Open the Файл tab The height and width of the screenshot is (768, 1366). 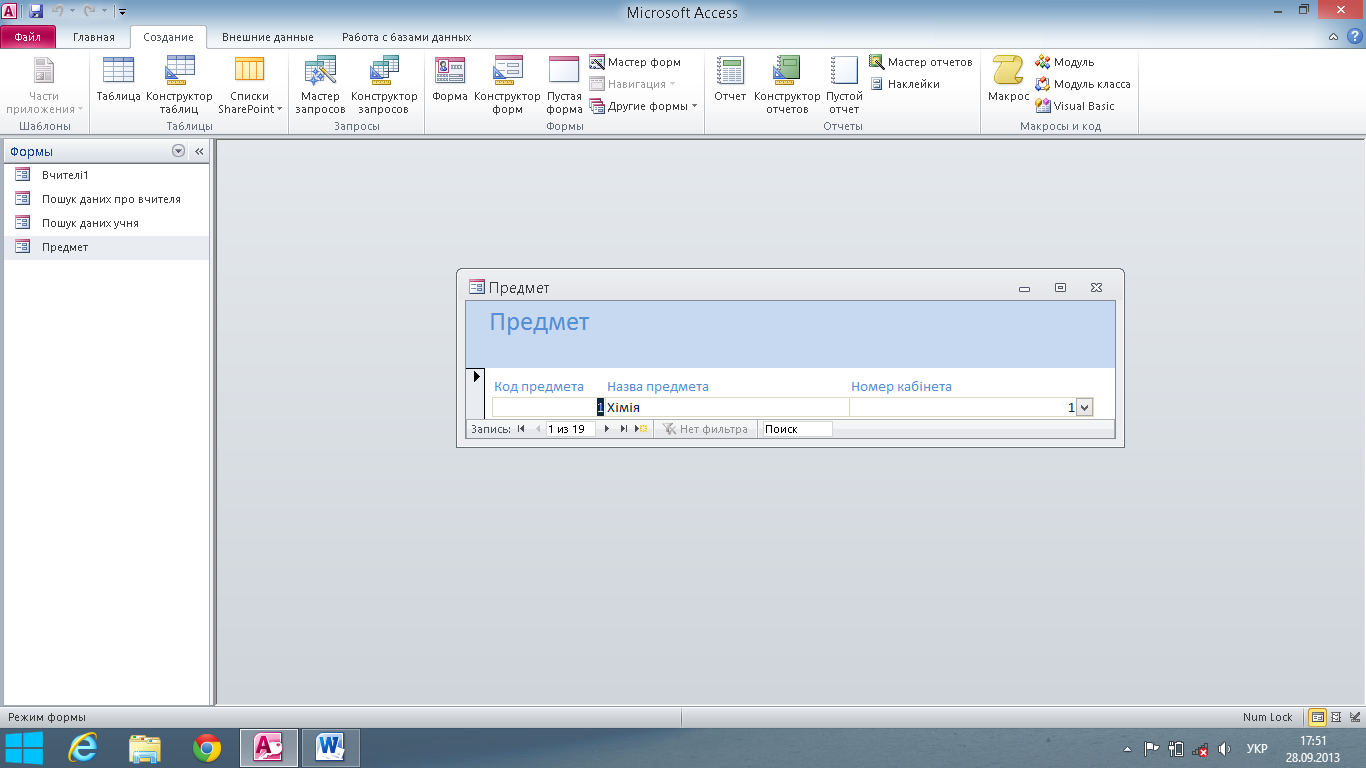pyautogui.click(x=28, y=37)
